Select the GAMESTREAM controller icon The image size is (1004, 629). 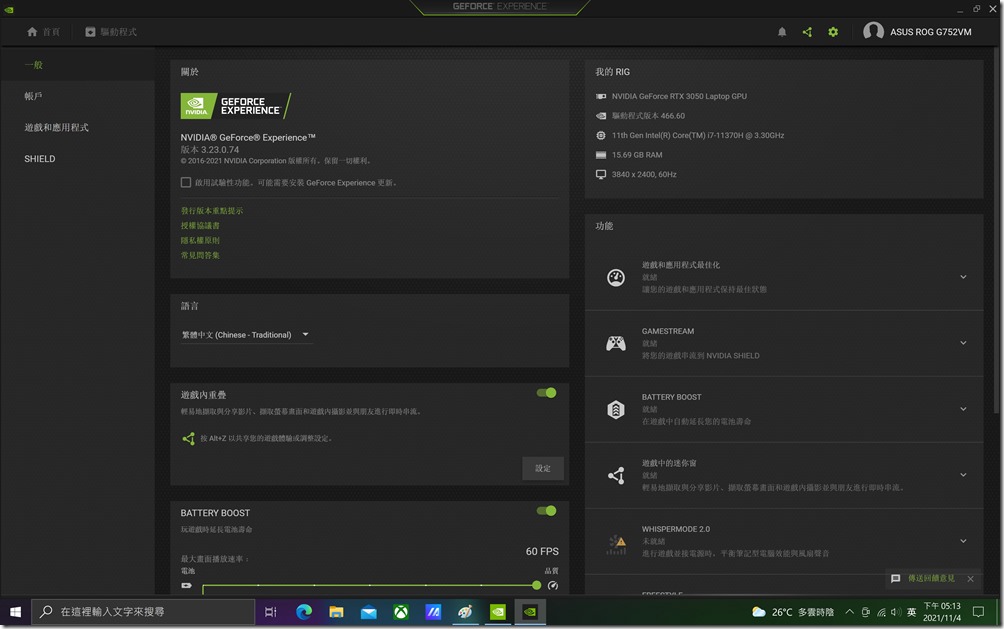click(615, 342)
